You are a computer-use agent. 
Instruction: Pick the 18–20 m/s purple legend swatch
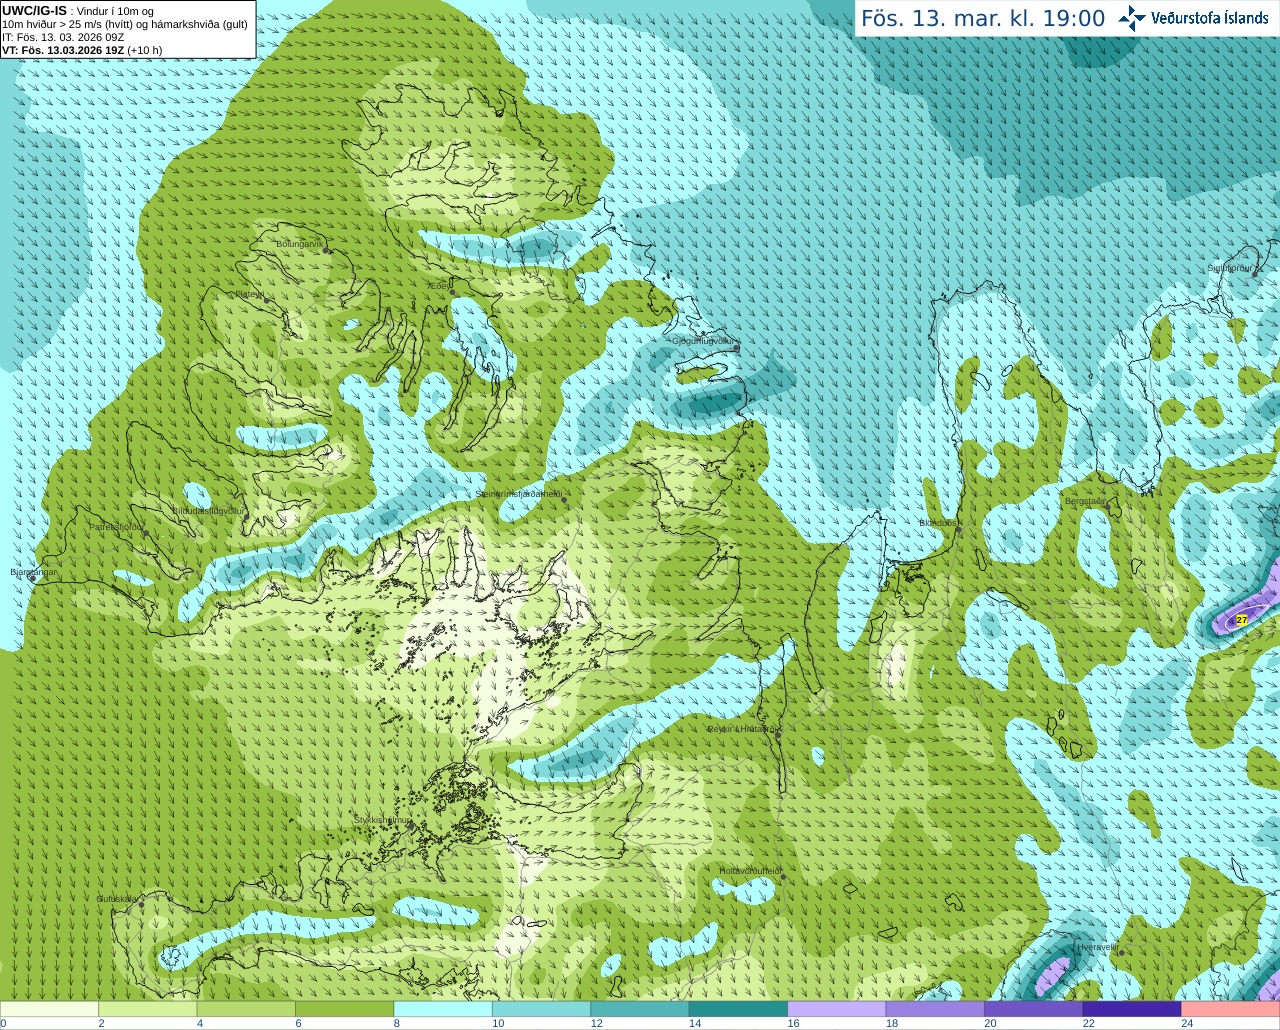(x=935, y=1009)
